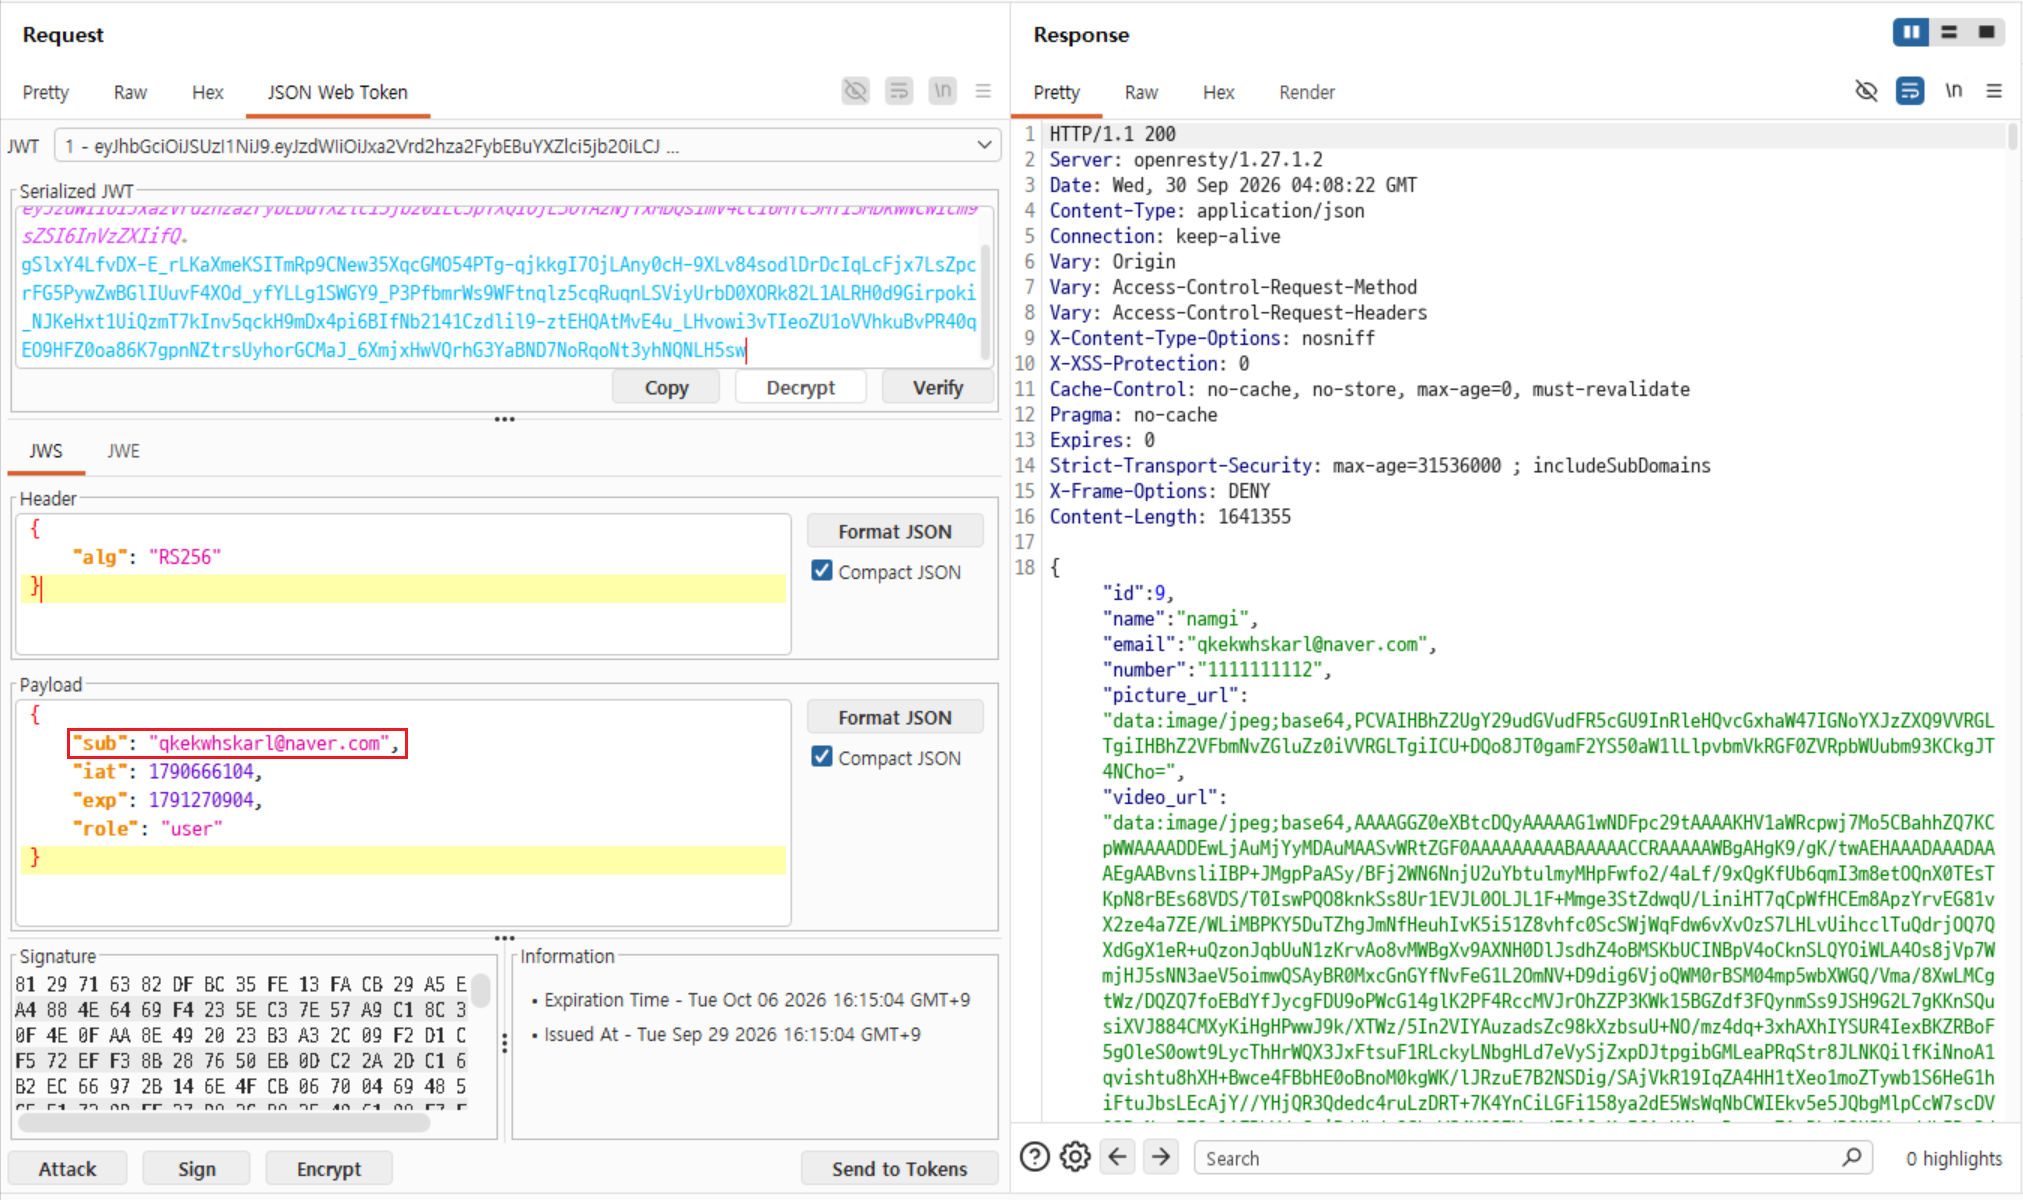
Task: Toggle hidden characters eye icon in Response panel
Action: 1866,91
